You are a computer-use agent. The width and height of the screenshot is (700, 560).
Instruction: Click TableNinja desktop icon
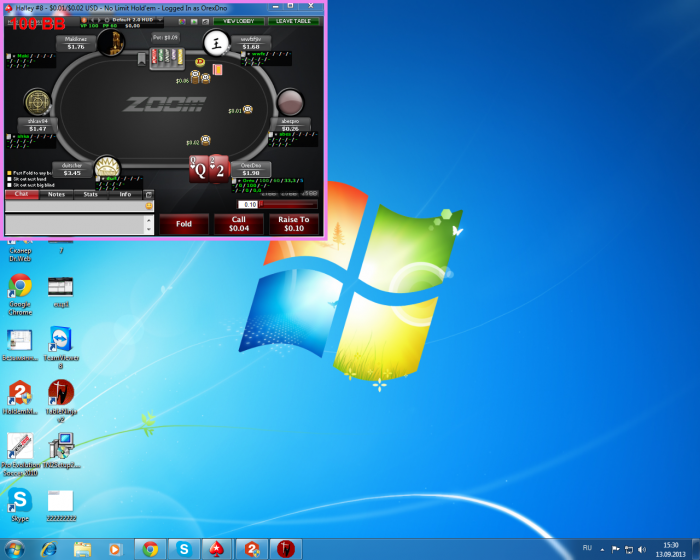pos(61,393)
